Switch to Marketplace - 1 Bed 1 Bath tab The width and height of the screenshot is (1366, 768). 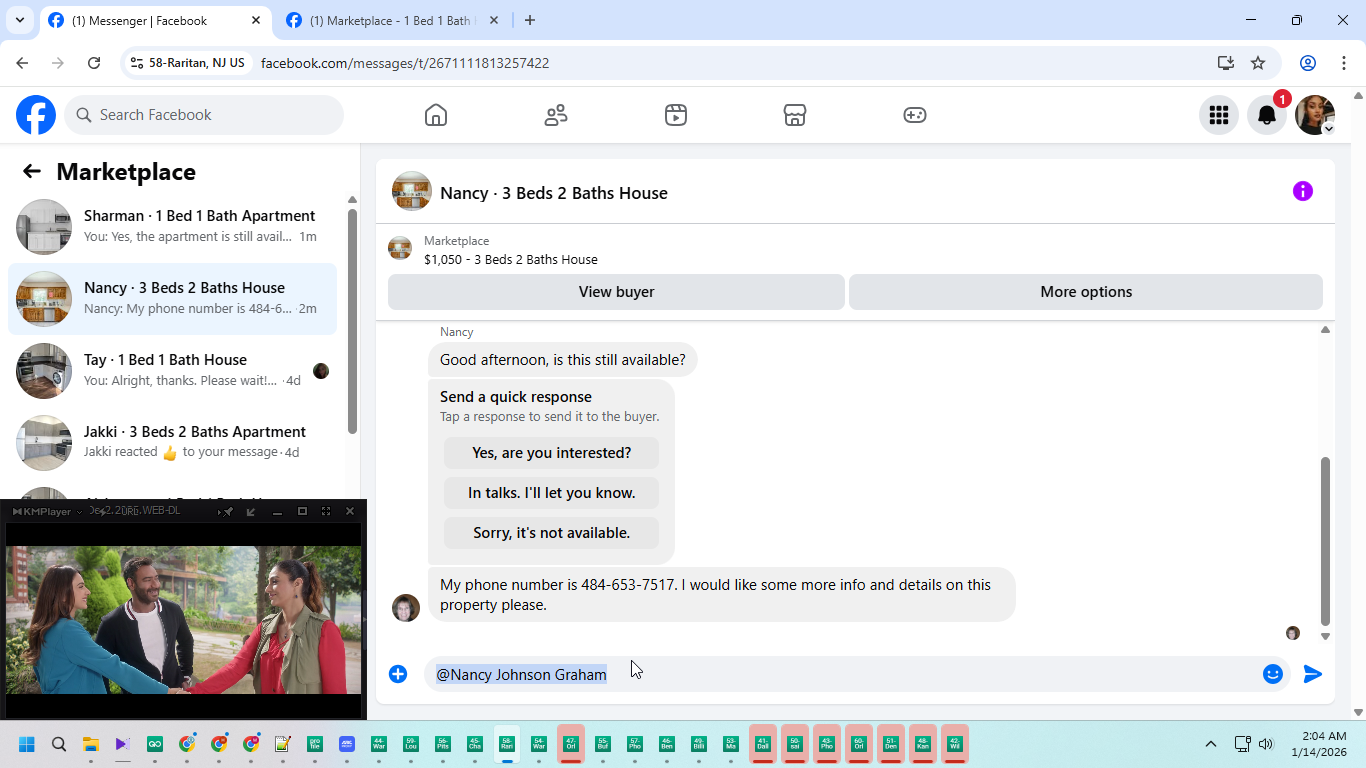coord(392,20)
